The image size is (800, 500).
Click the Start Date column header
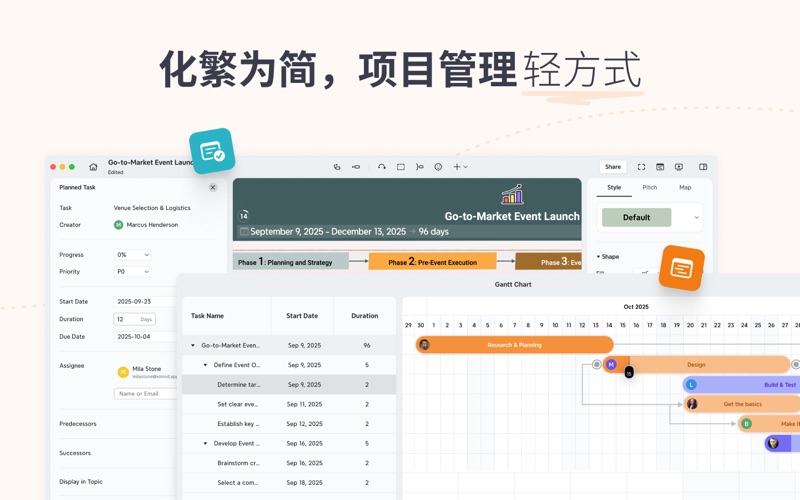302,316
